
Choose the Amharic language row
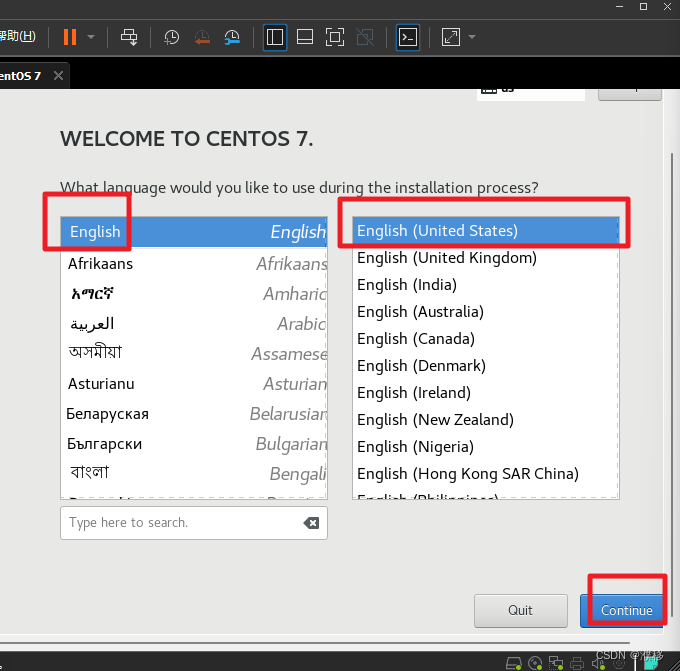tap(194, 294)
